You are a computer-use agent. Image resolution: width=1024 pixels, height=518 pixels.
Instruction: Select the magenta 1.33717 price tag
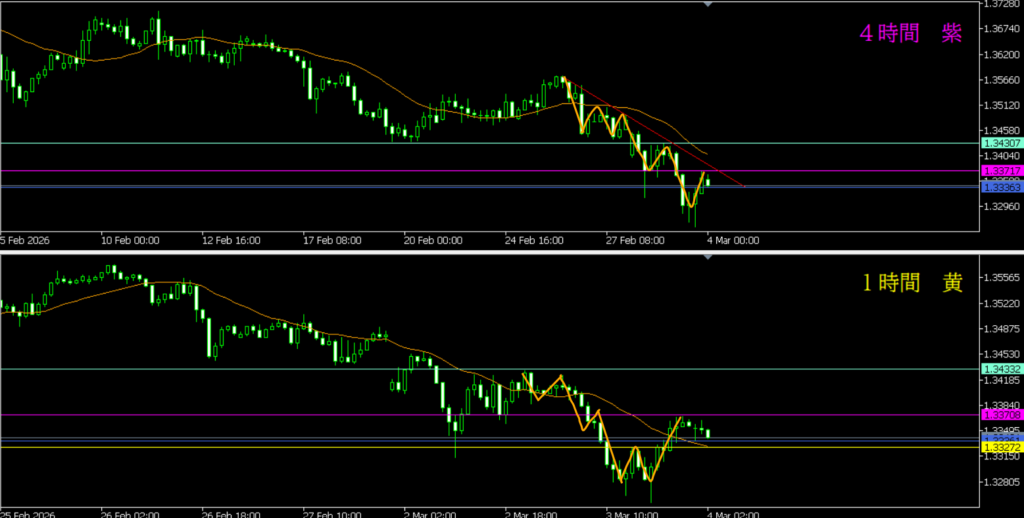[1001, 172]
